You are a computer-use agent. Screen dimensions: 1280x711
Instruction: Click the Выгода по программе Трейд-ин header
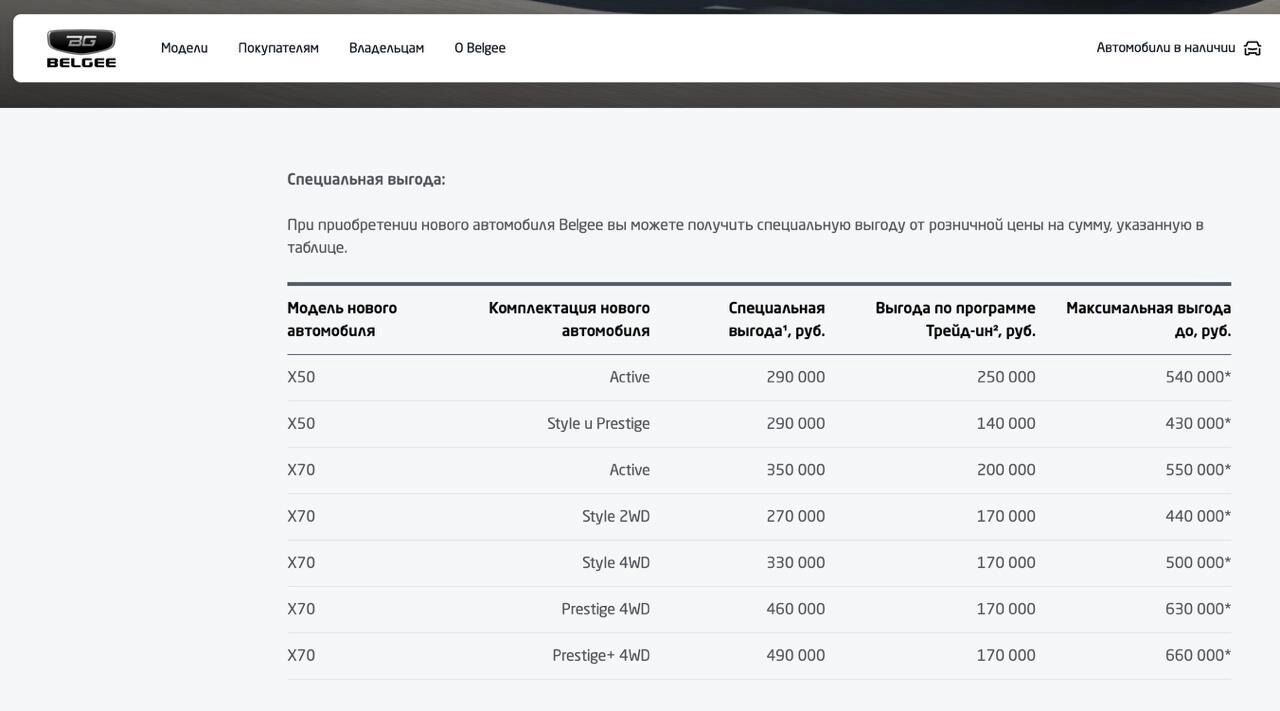click(x=955, y=320)
